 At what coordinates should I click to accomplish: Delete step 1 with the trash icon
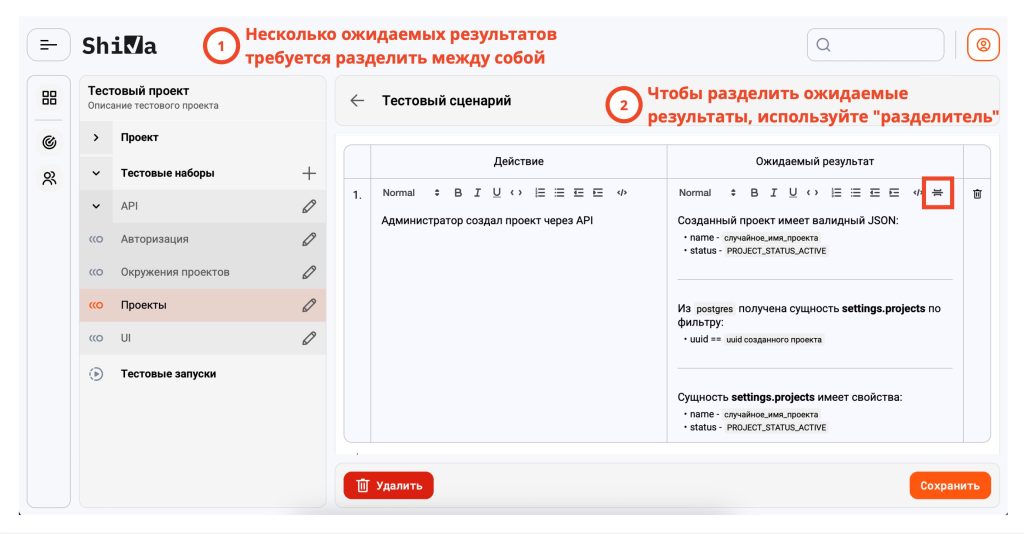pyautogui.click(x=977, y=193)
